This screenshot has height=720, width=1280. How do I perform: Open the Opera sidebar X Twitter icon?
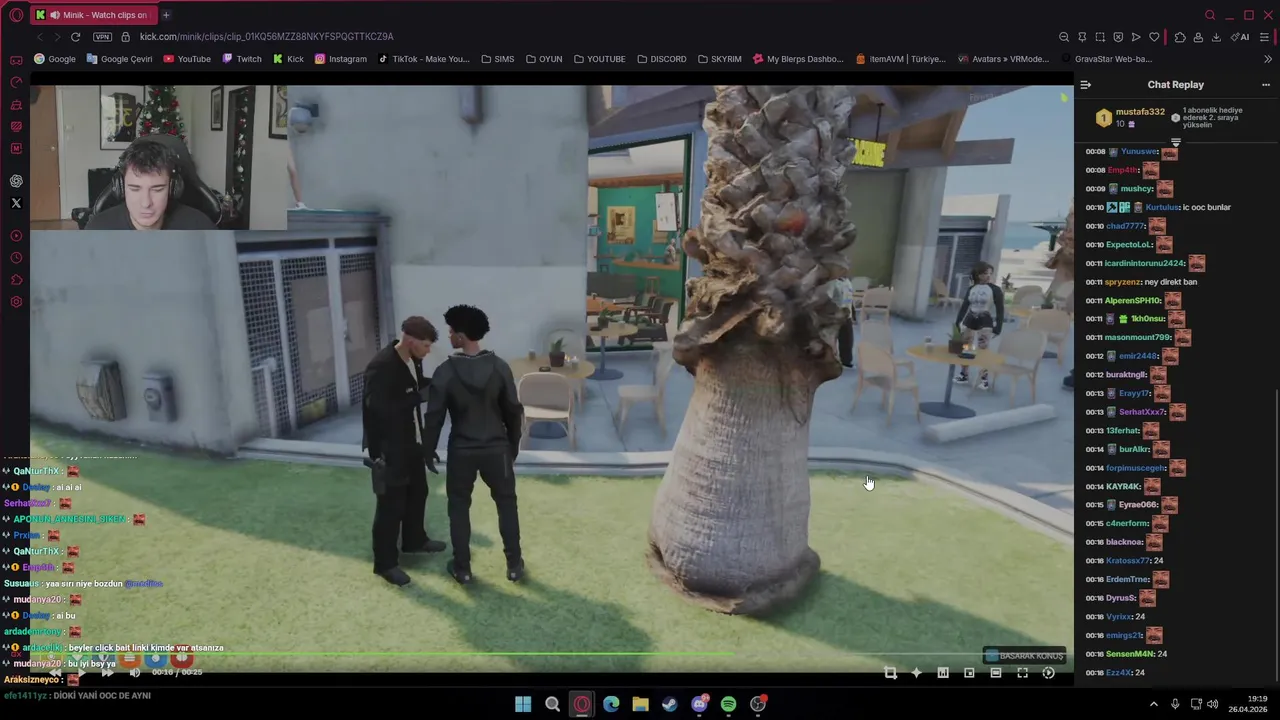tap(16, 203)
